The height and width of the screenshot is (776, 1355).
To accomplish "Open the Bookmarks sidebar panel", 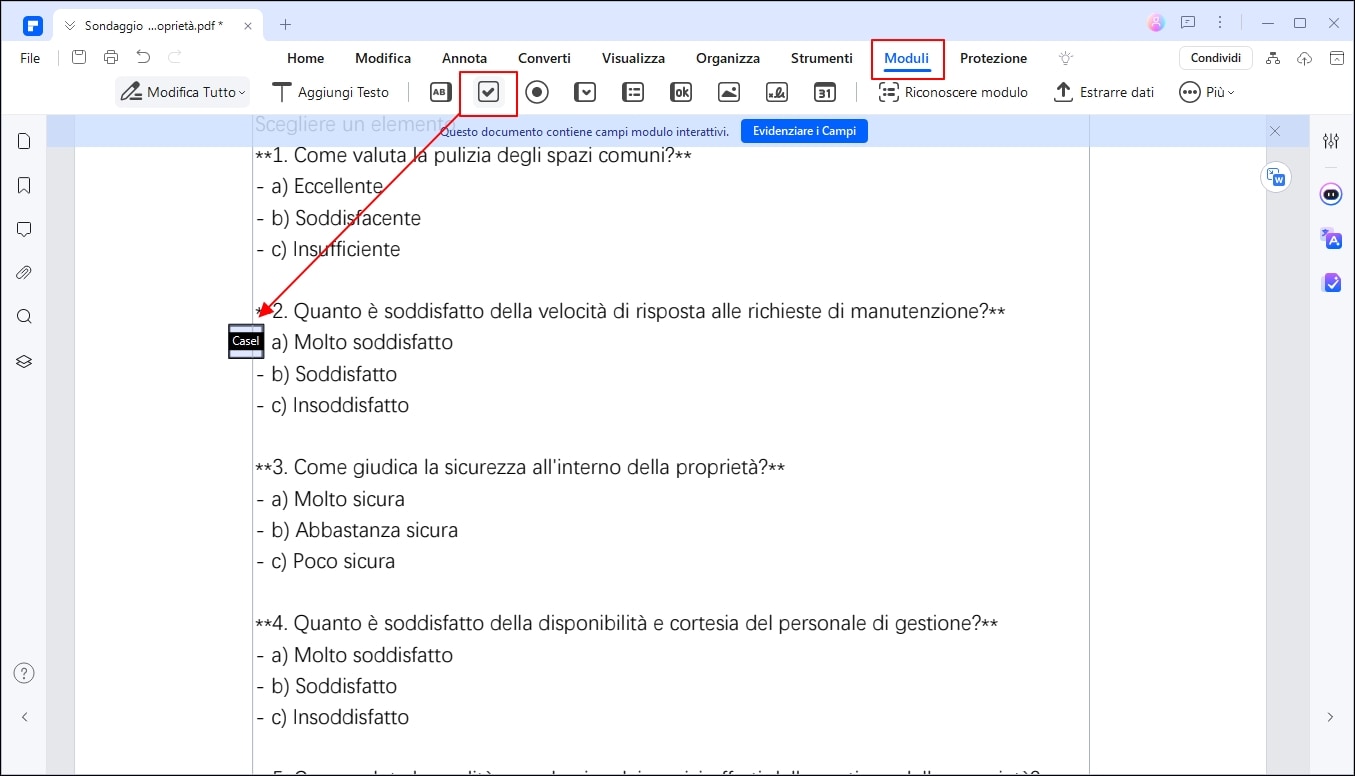I will pyautogui.click(x=25, y=185).
